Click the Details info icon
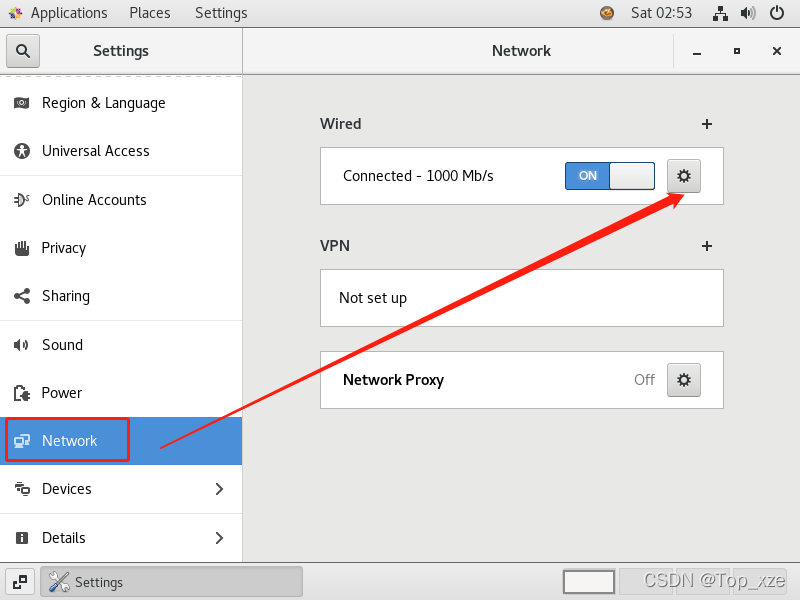800x600 pixels. coord(21,538)
